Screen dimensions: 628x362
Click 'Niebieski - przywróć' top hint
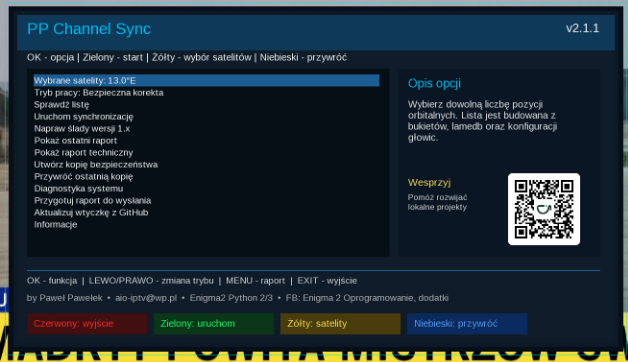point(303,58)
